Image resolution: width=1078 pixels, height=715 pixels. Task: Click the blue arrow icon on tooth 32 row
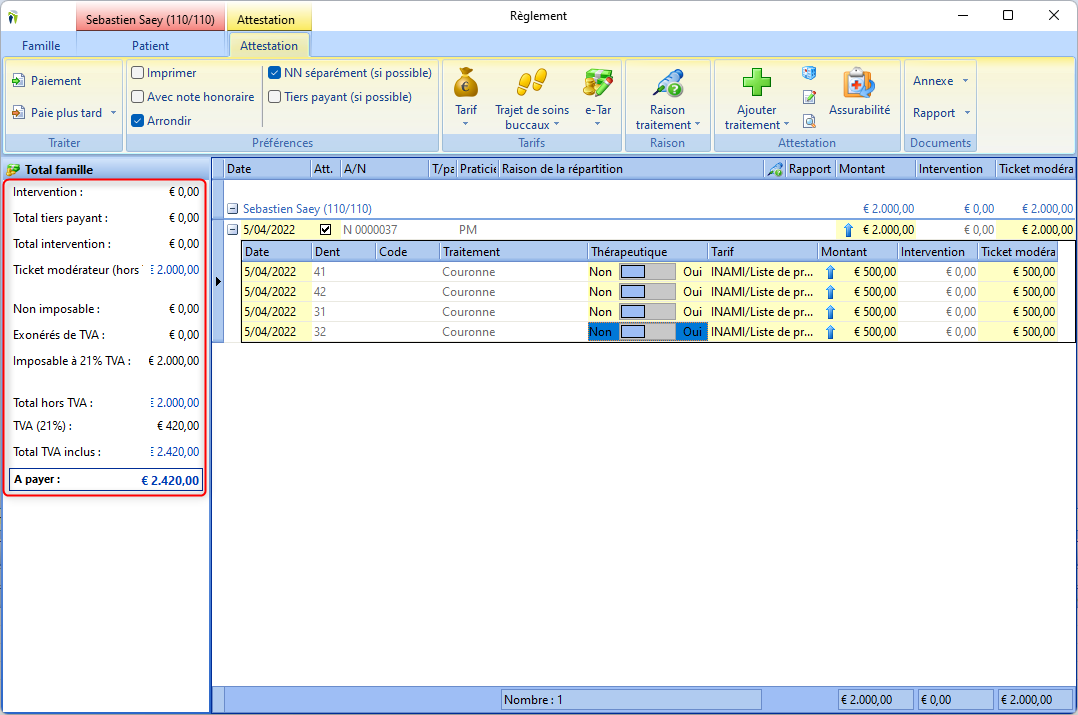tap(830, 332)
